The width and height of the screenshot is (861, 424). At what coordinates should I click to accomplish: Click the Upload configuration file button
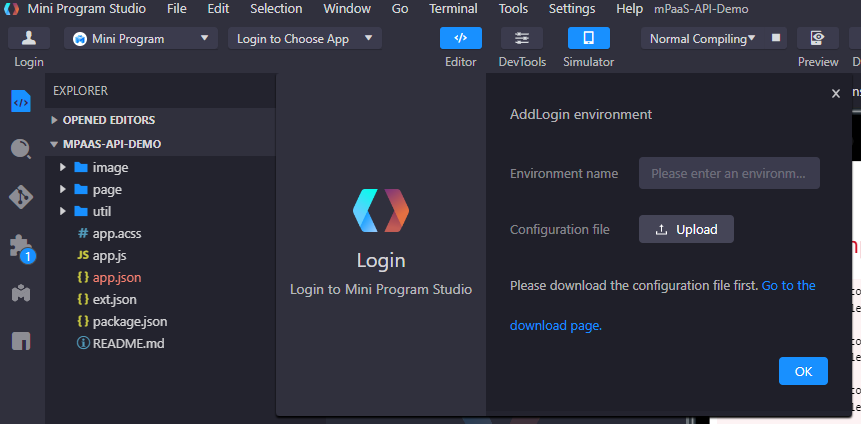click(x=686, y=229)
